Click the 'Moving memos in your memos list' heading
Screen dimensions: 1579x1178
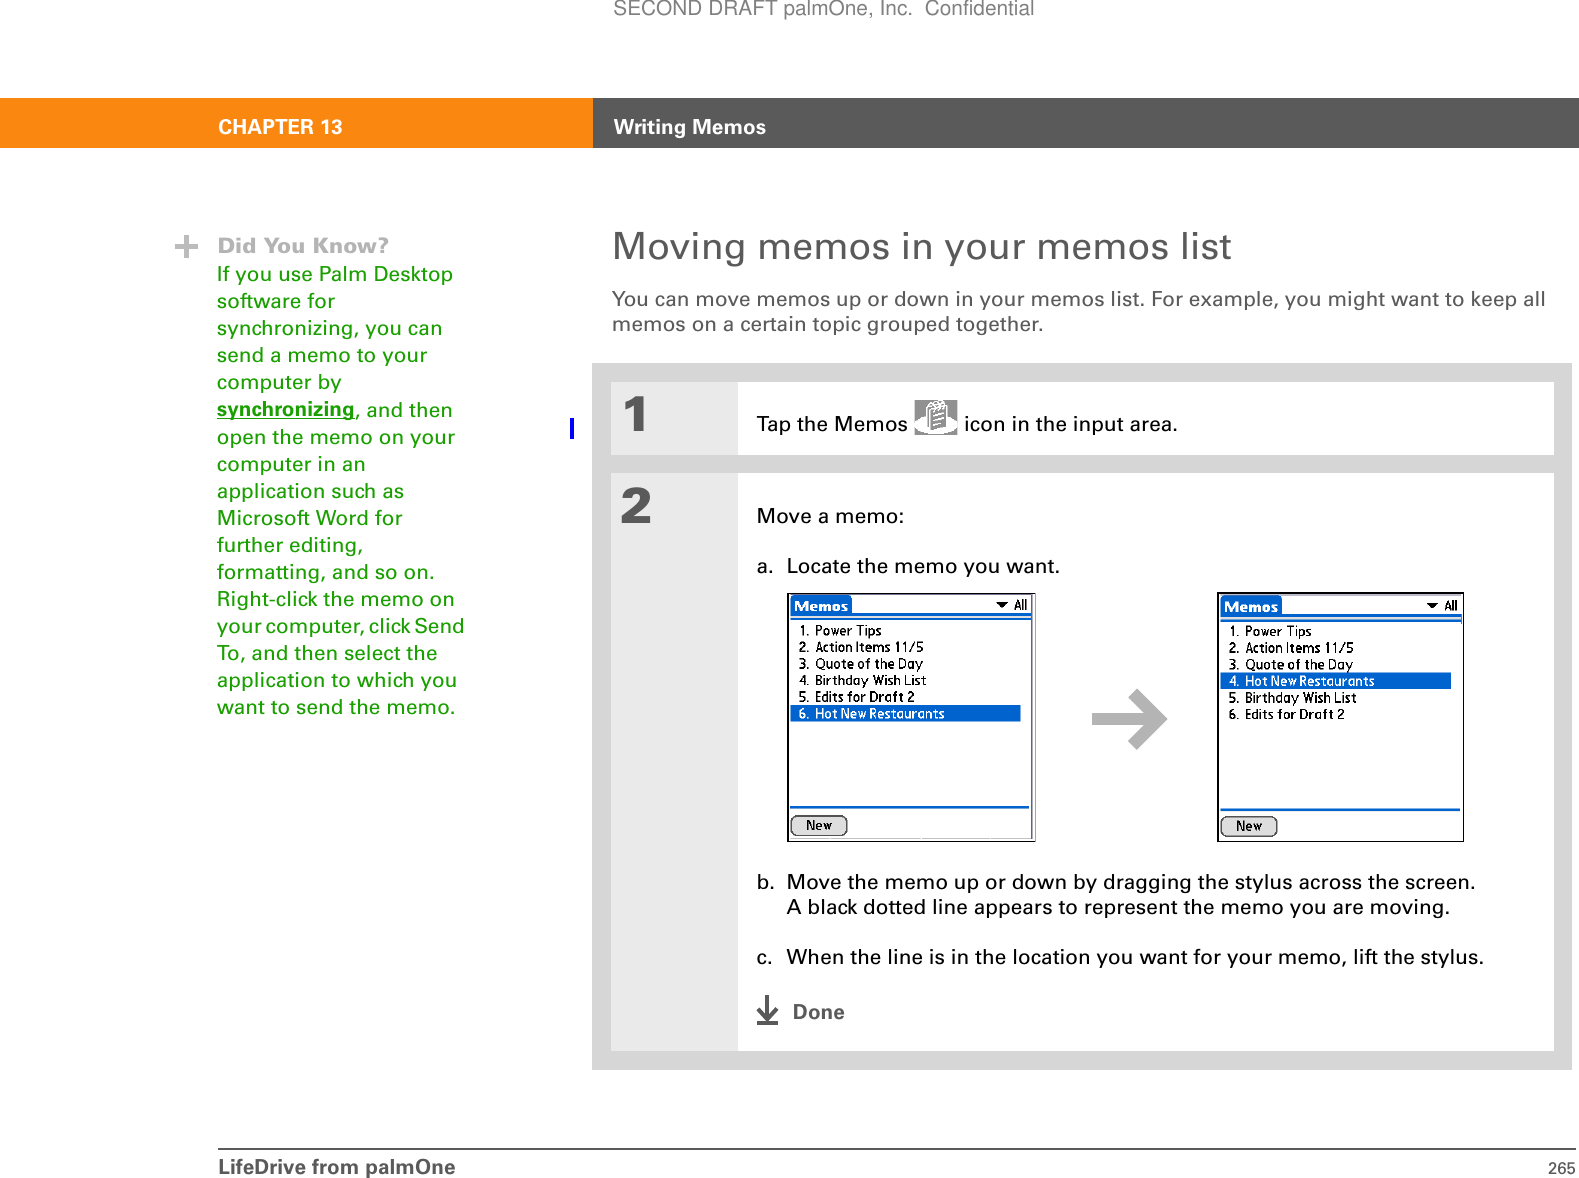click(922, 247)
